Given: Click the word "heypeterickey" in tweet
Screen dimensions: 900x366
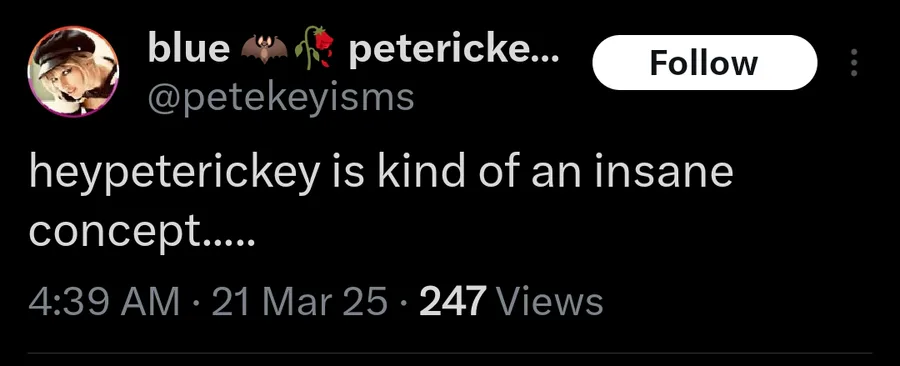Looking at the screenshot, I should [173, 174].
